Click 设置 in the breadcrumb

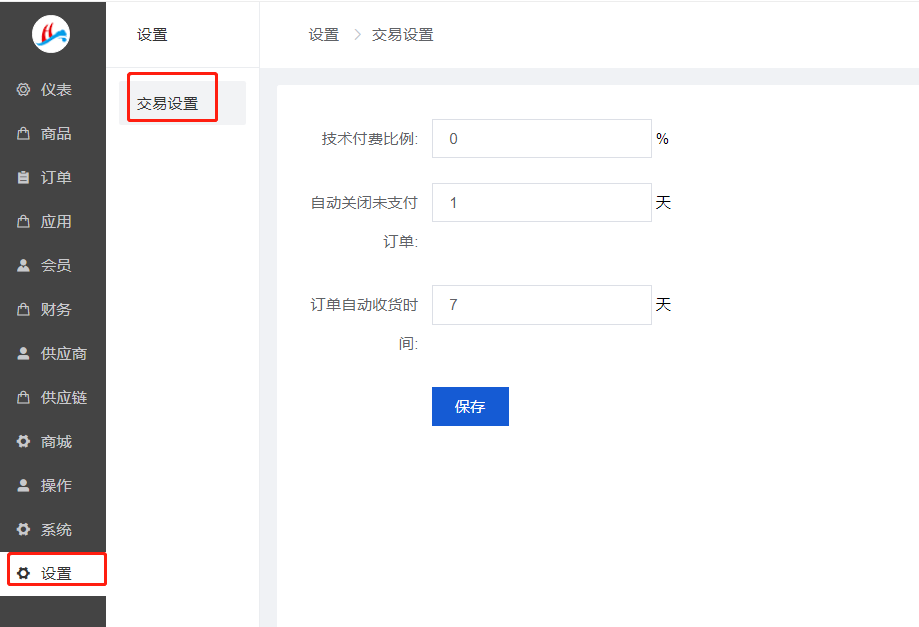324,35
